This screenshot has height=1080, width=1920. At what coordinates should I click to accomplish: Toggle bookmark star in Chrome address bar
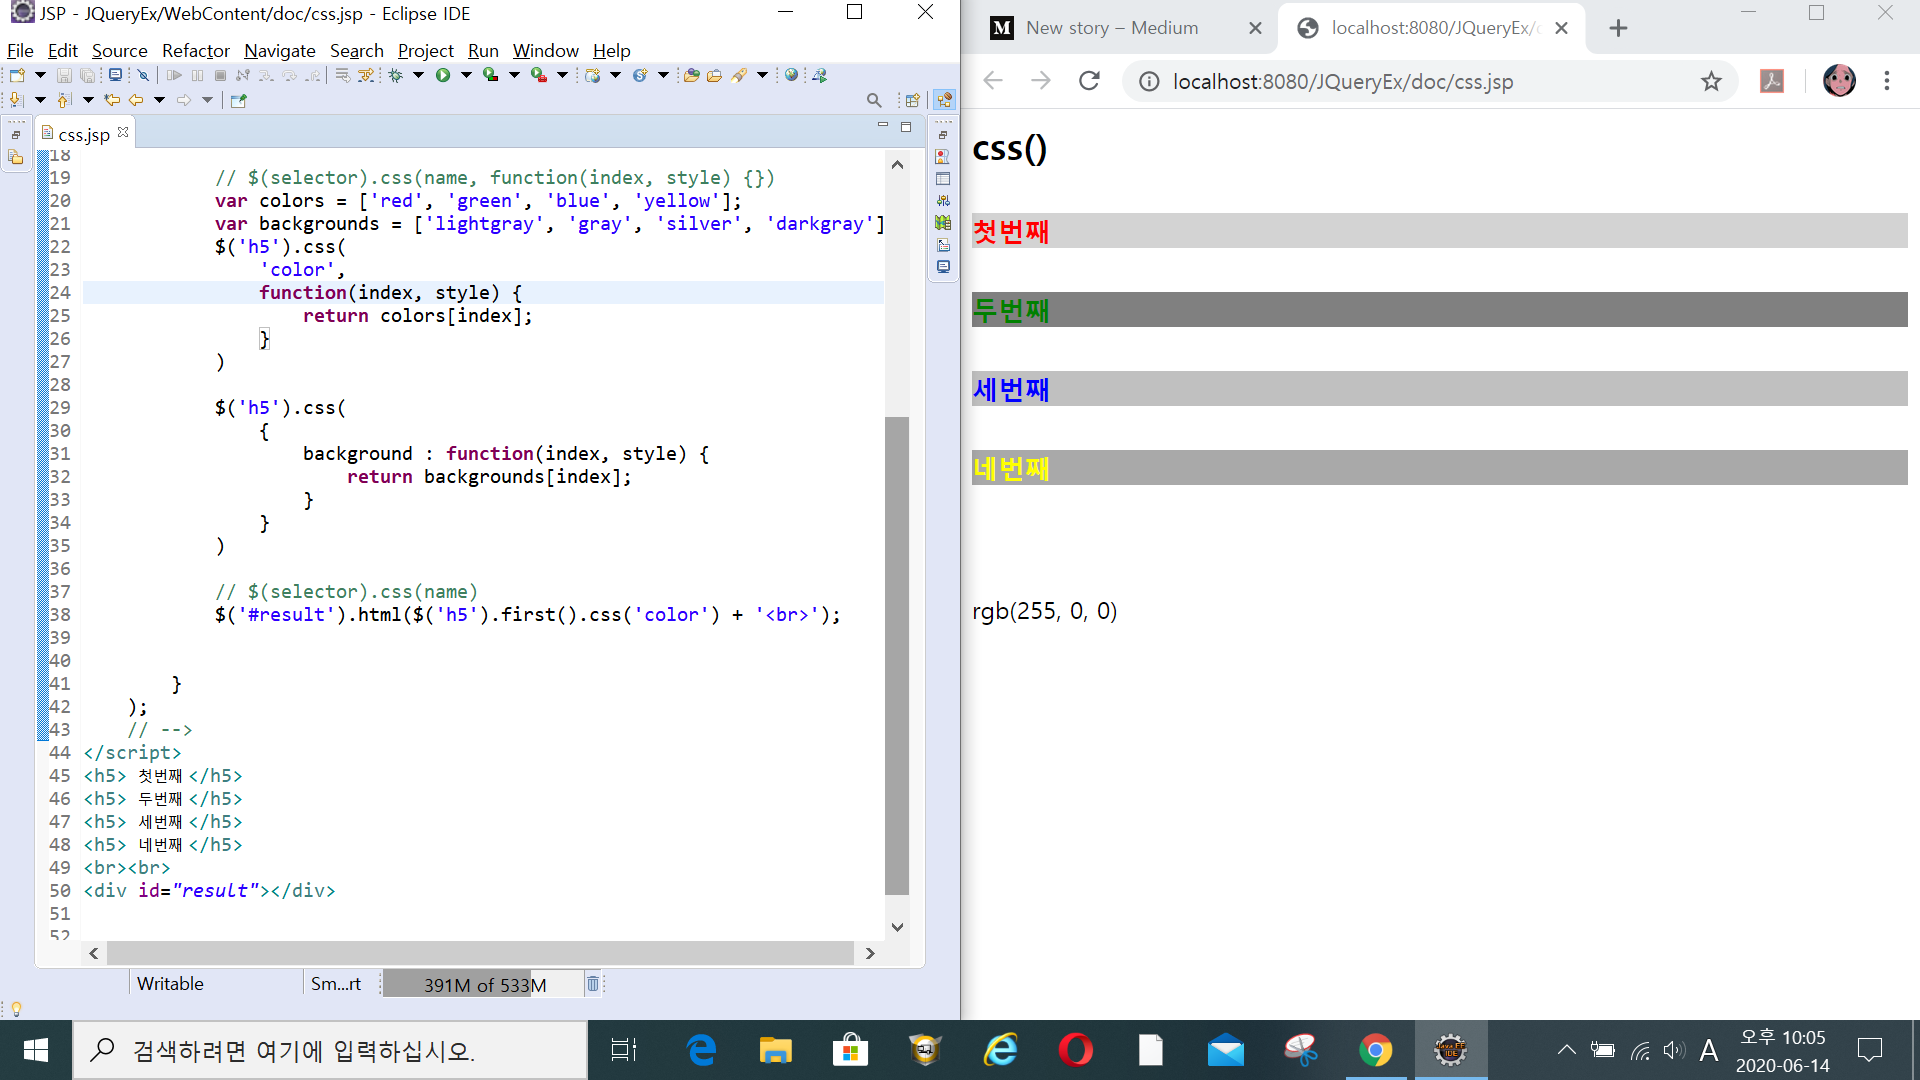click(1711, 81)
